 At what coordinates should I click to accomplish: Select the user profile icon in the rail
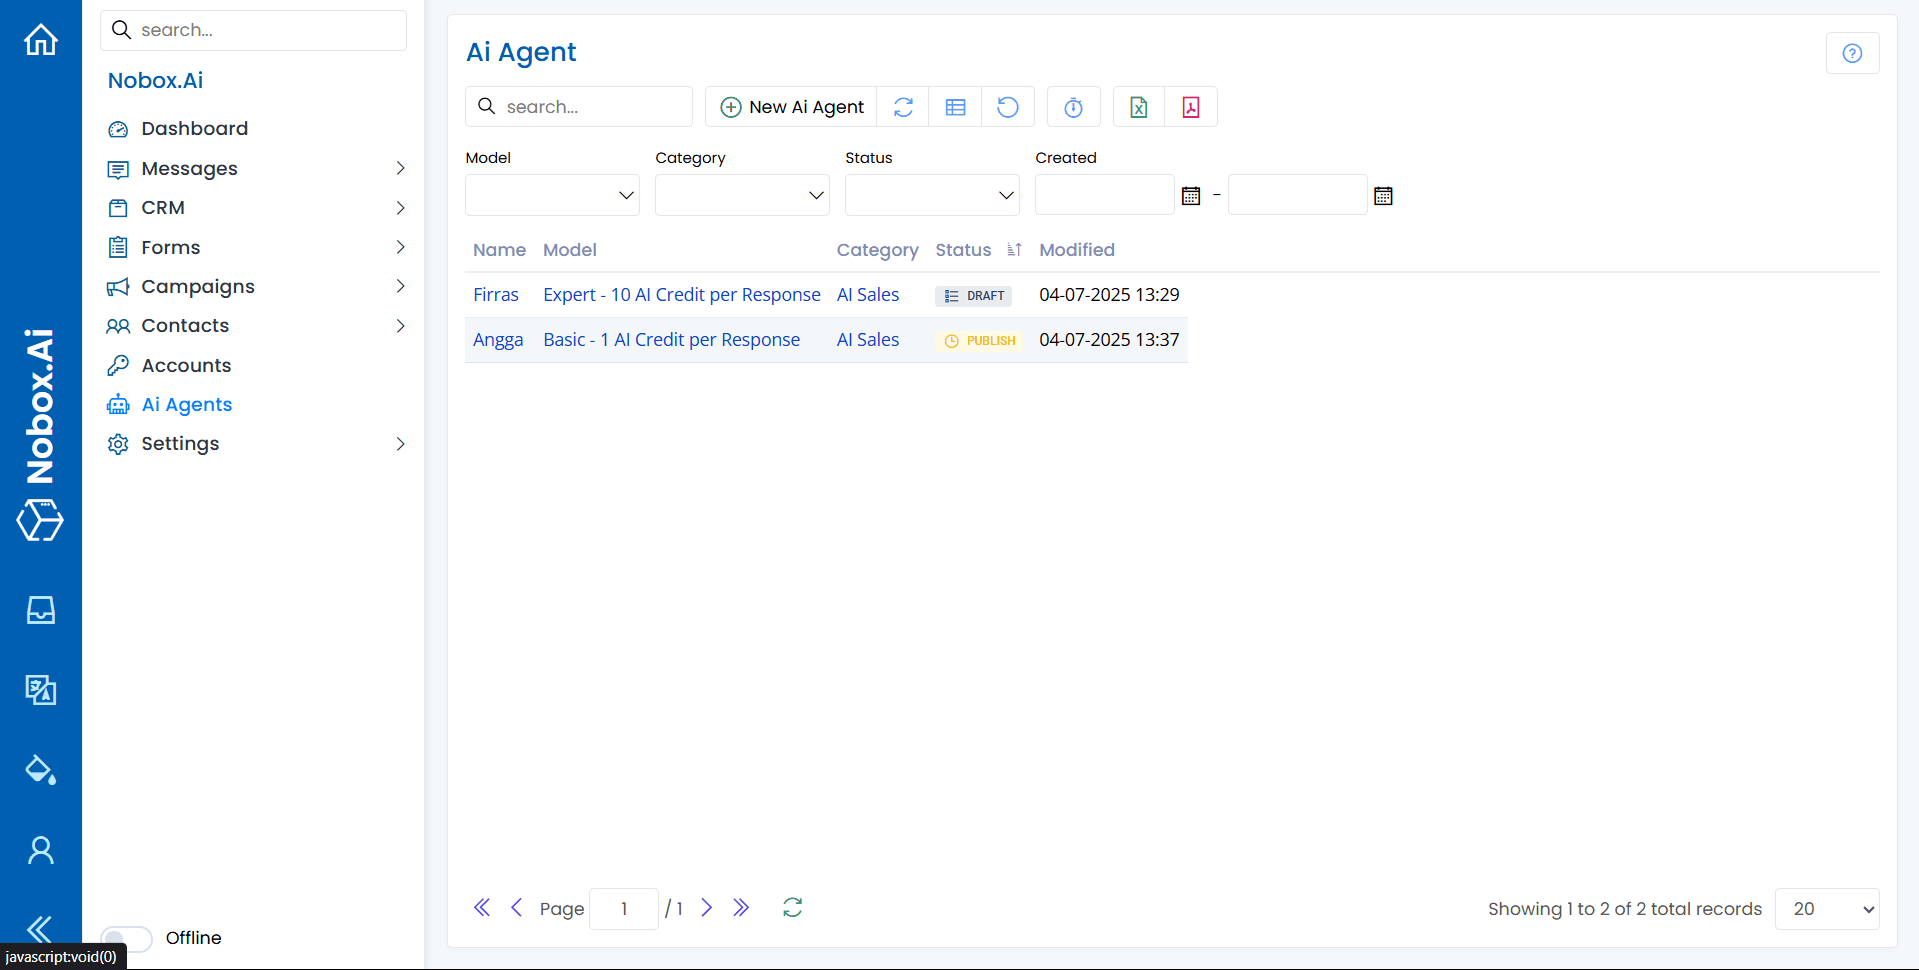tap(40, 849)
